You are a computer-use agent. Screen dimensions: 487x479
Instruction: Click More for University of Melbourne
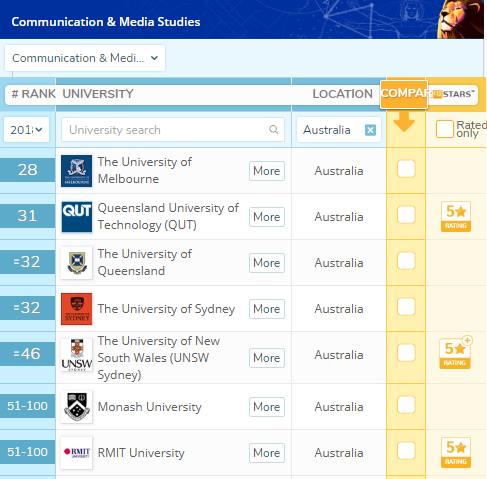[x=267, y=171]
